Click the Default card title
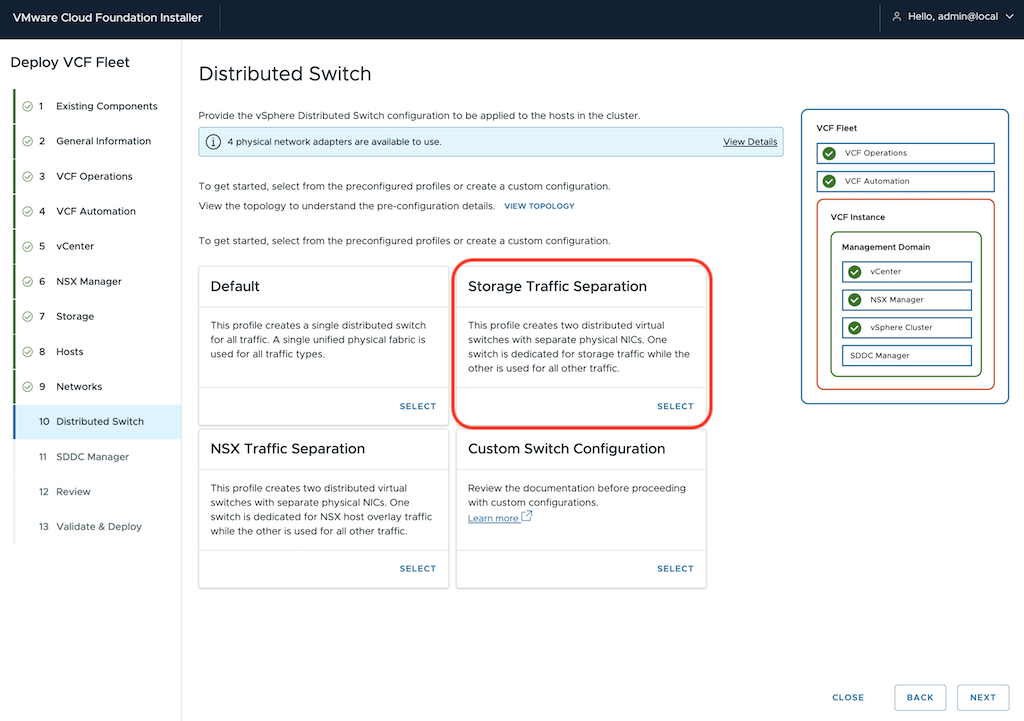The height and width of the screenshot is (721, 1024). 234,287
